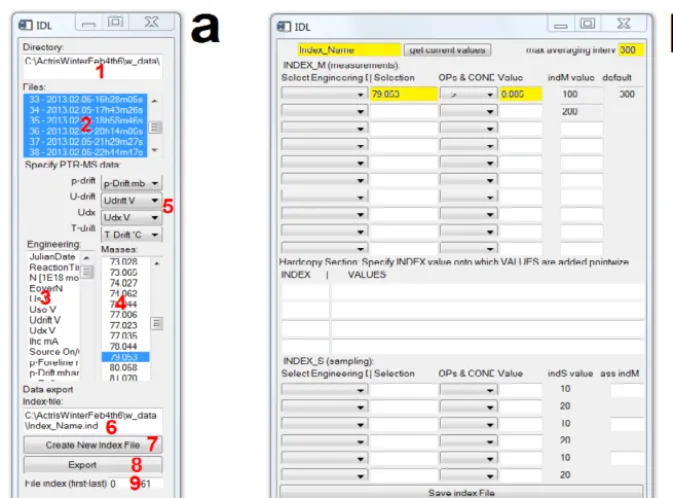This screenshot has width=673, height=498.
Task: Open the U-drift dropdown showing Udrift V
Action: pos(131,200)
